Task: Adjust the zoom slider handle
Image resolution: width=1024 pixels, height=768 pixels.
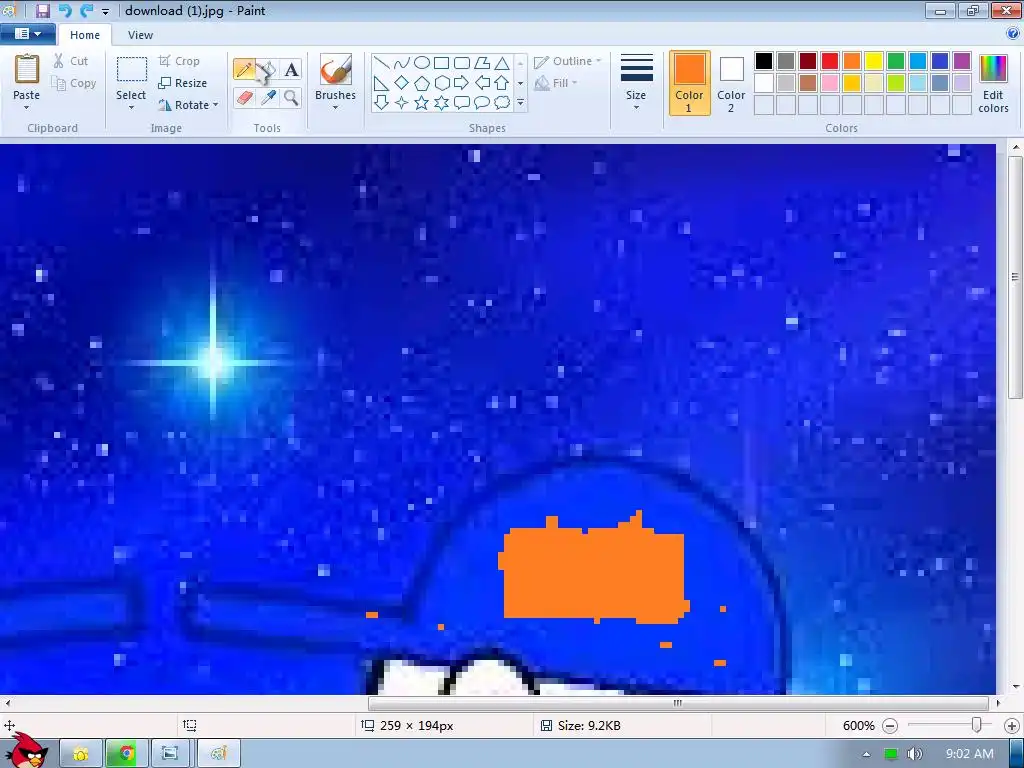Action: pyautogui.click(x=977, y=725)
